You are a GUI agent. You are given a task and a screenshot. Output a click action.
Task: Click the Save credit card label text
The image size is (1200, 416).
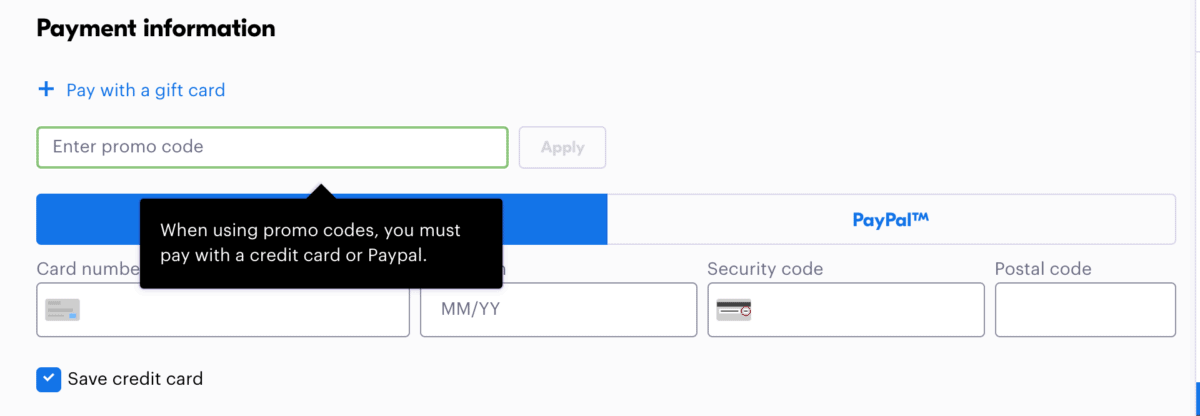(x=135, y=379)
